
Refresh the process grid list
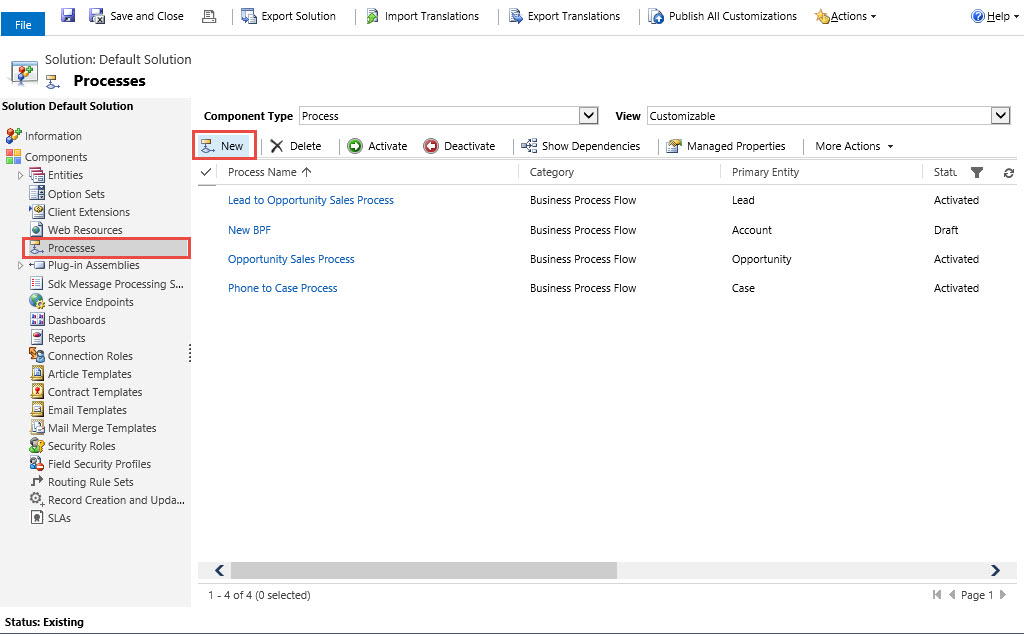(1008, 173)
